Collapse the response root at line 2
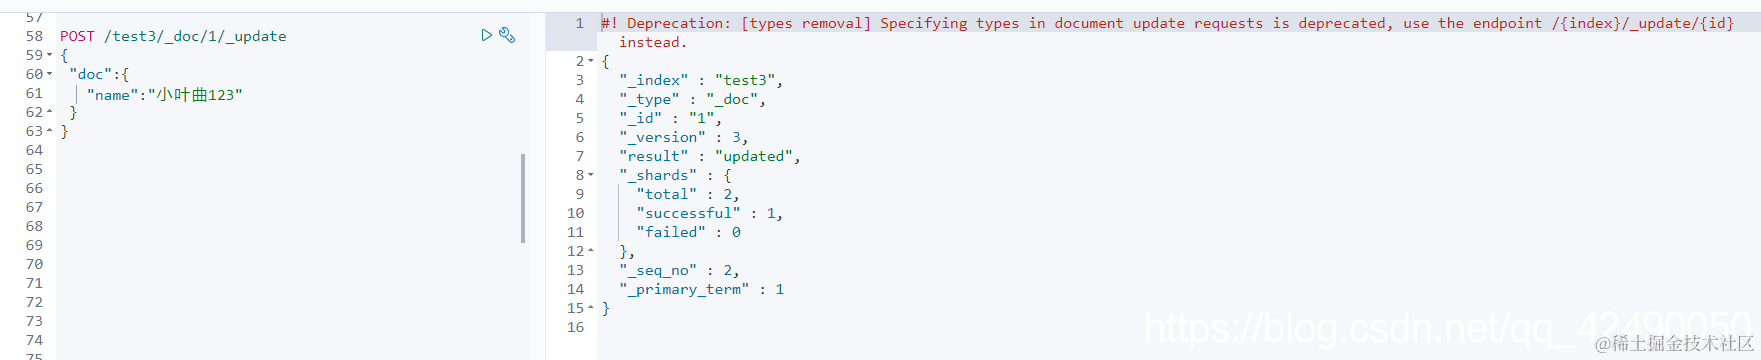The height and width of the screenshot is (360, 1761). 591,61
